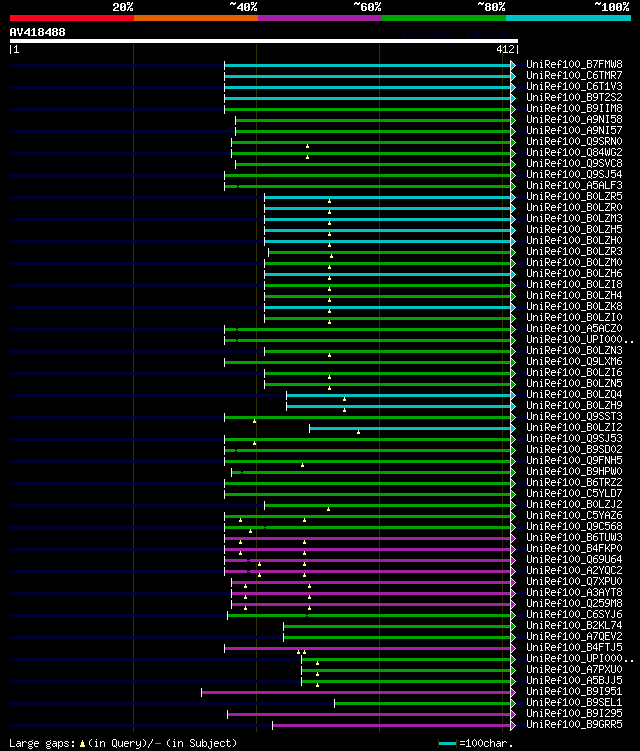Select the UniRef100_B0LZR3 label
The height and width of the screenshot is (751, 640).
click(574, 251)
